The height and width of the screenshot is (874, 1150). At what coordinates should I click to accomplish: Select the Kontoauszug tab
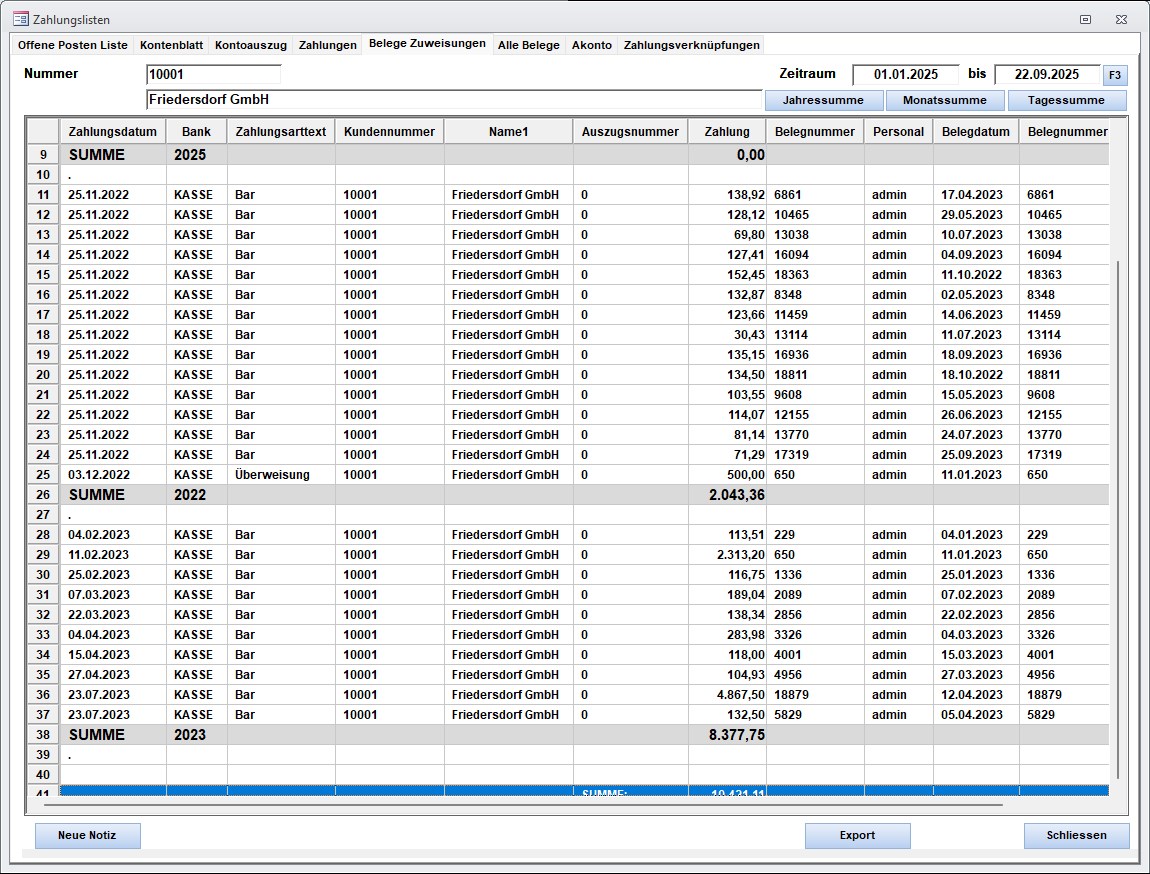pos(250,45)
